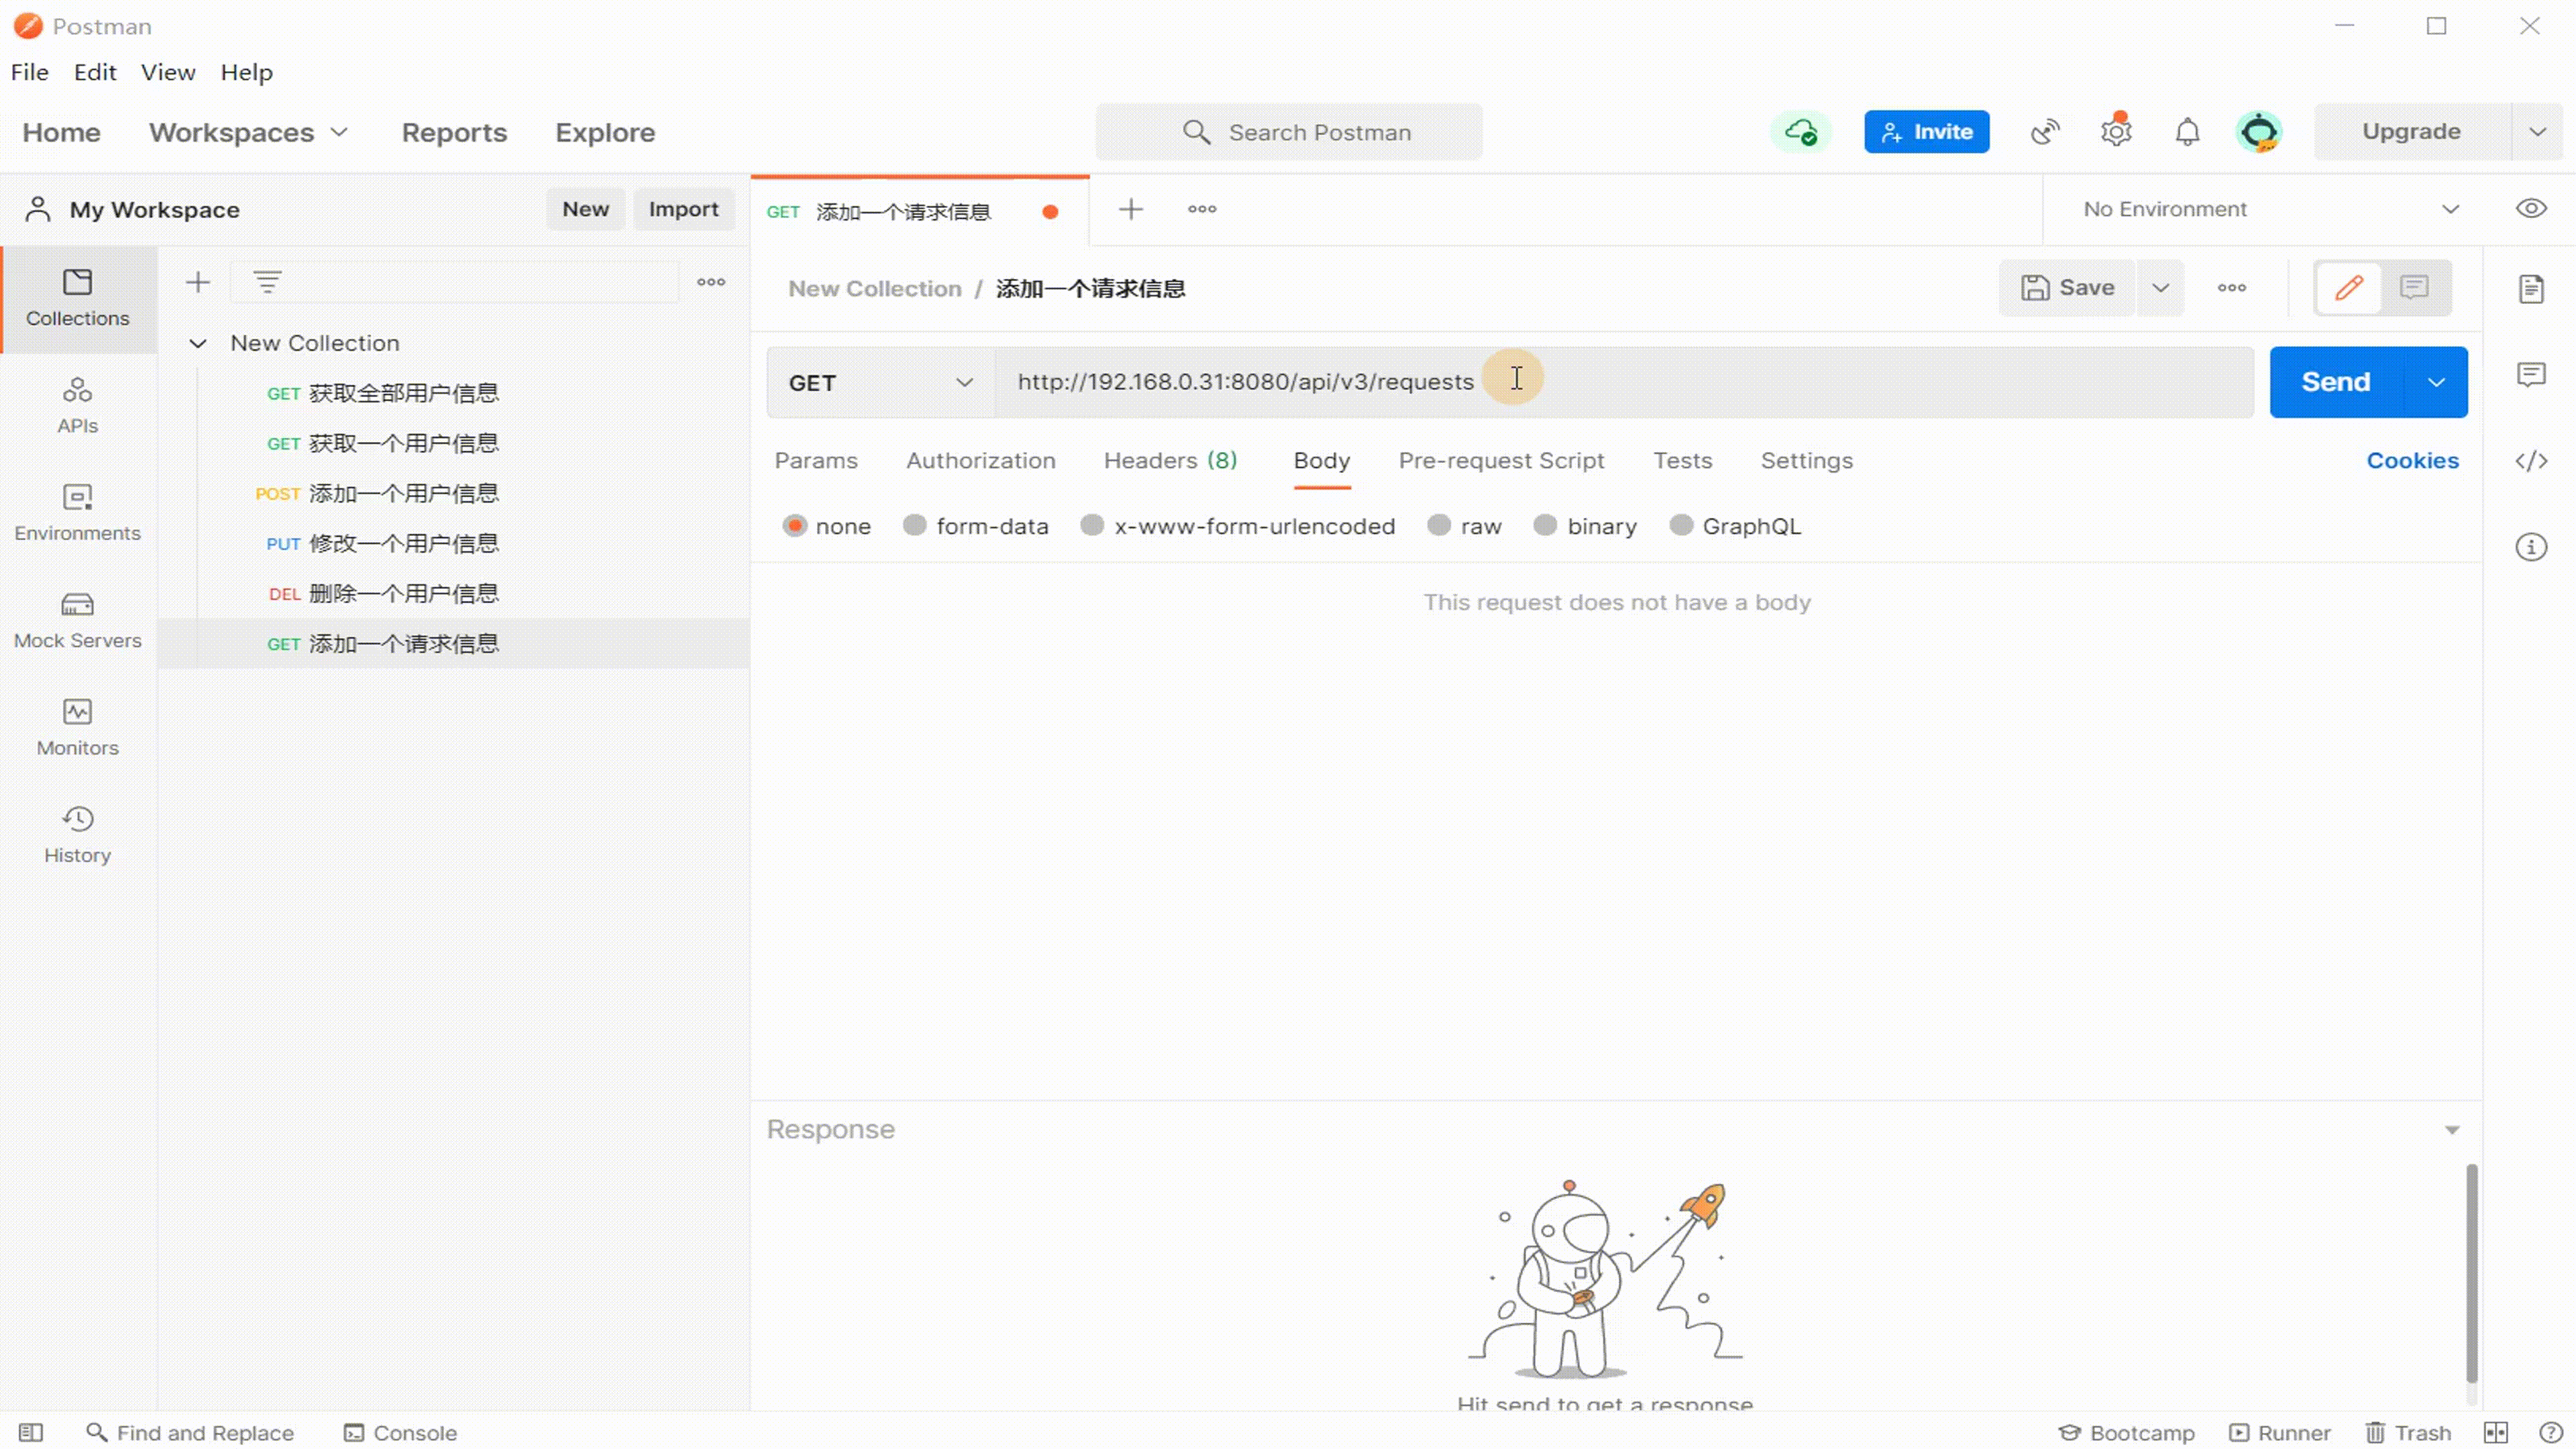The image size is (2576, 1449).
Task: Switch to edit mode pencil icon
Action: click(x=2349, y=288)
